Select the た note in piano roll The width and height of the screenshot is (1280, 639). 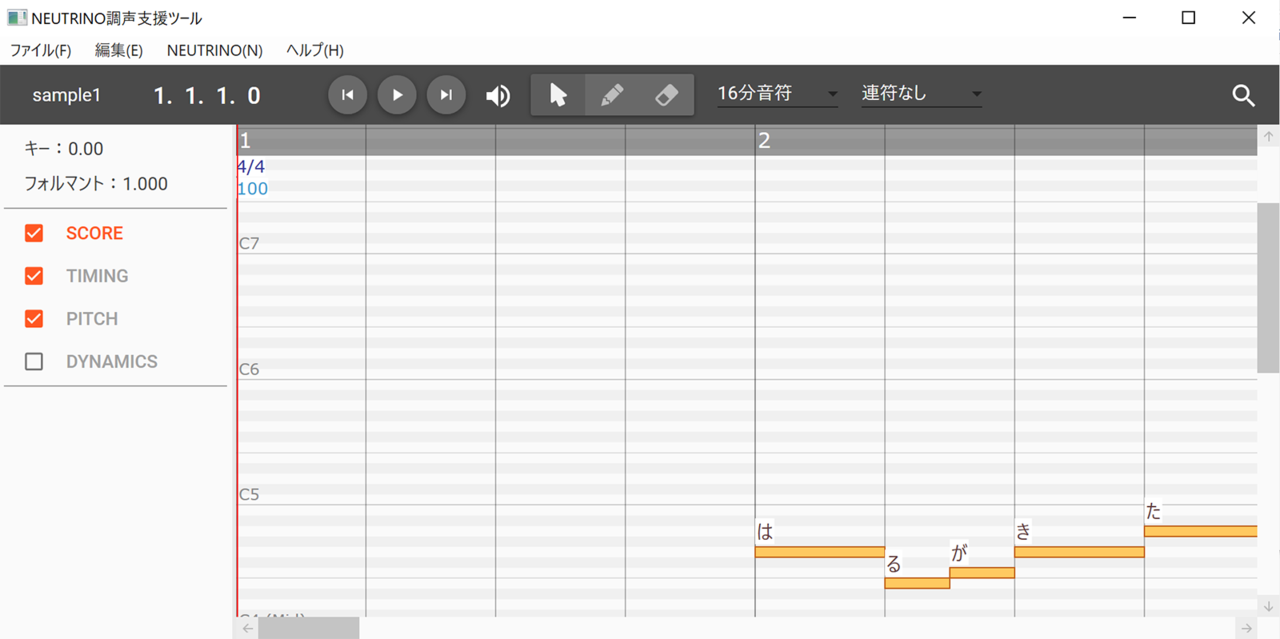[1200, 531]
